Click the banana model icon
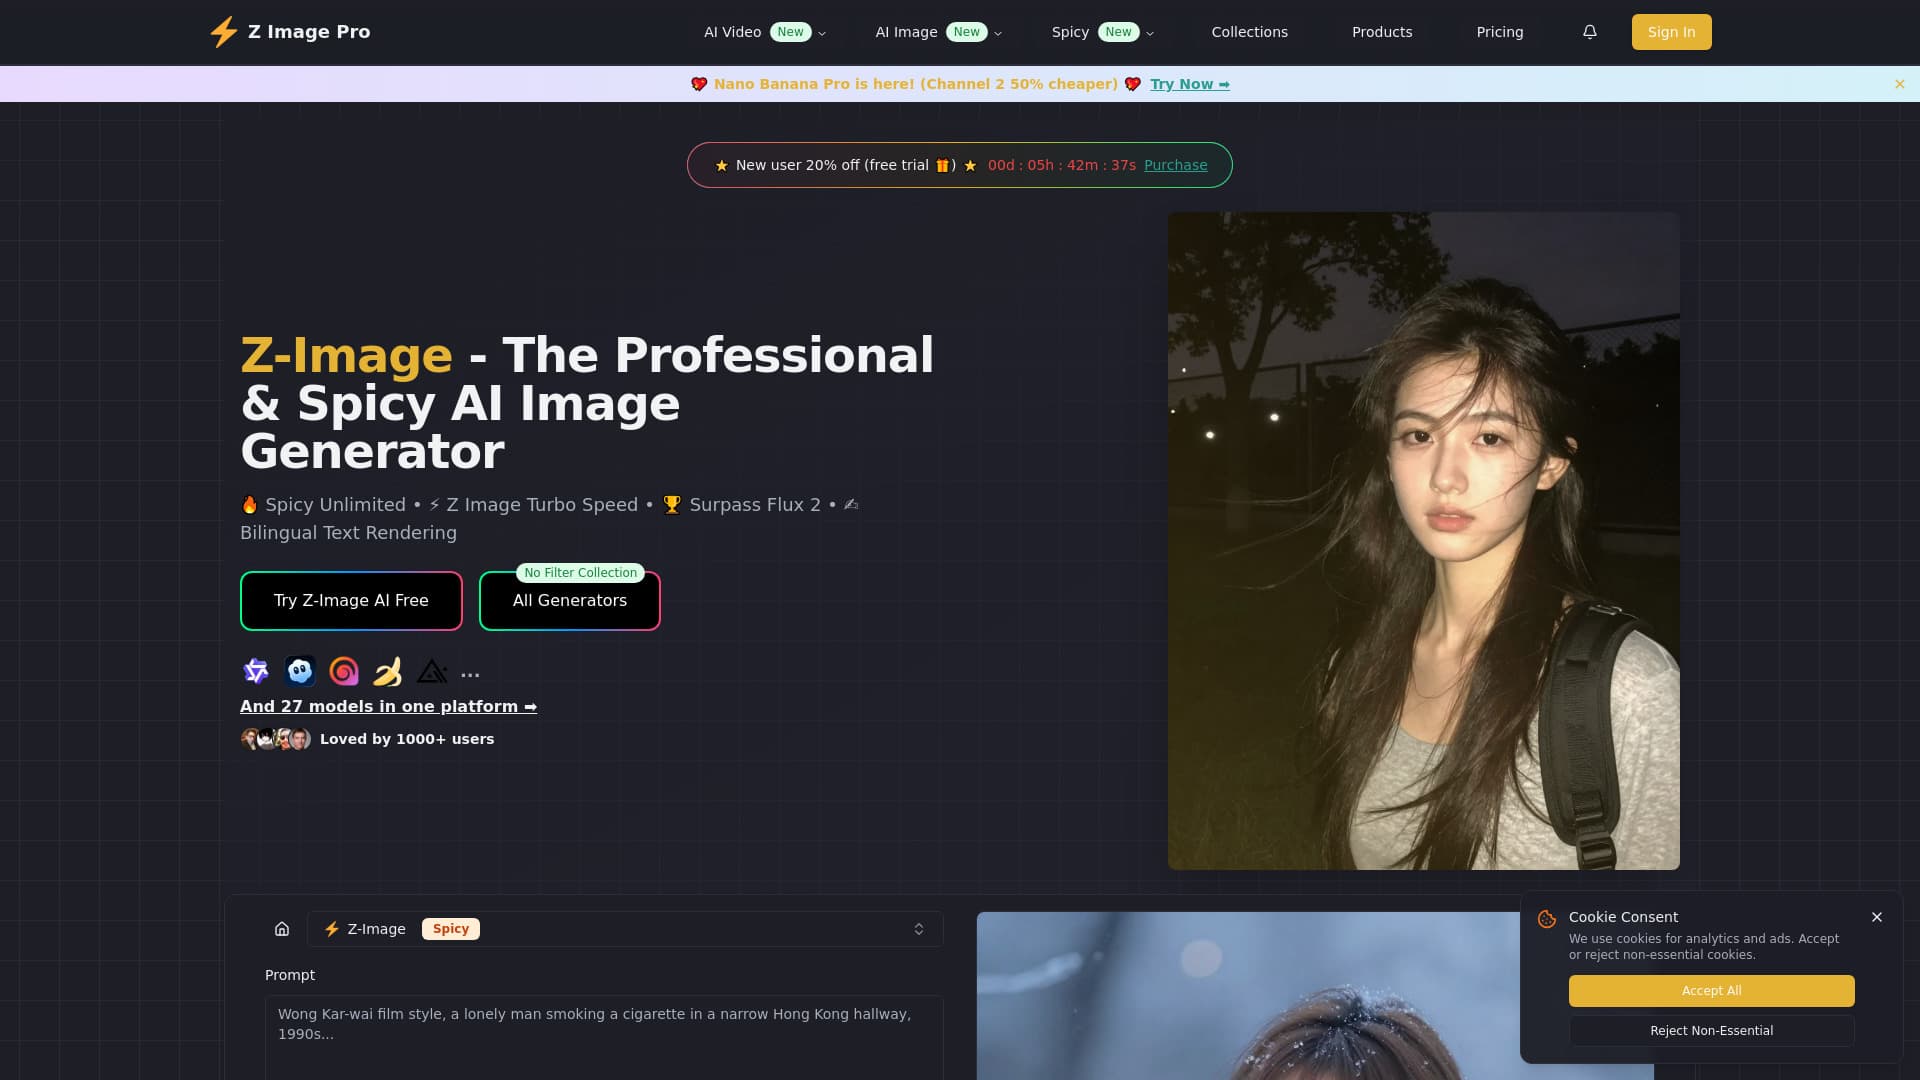 [x=388, y=671]
